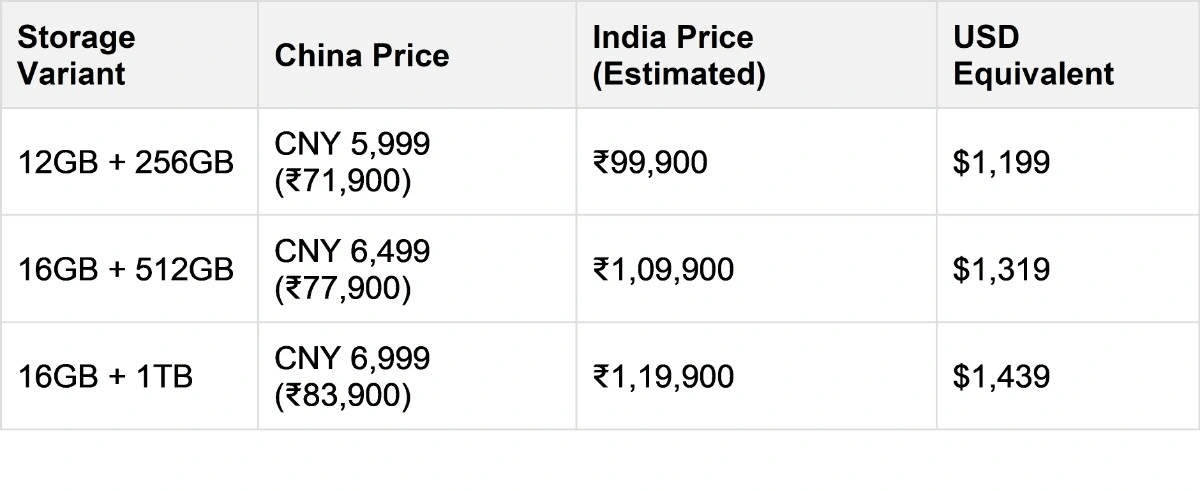Click the China Price column header
The height and width of the screenshot is (491, 1200).
pos(362,55)
